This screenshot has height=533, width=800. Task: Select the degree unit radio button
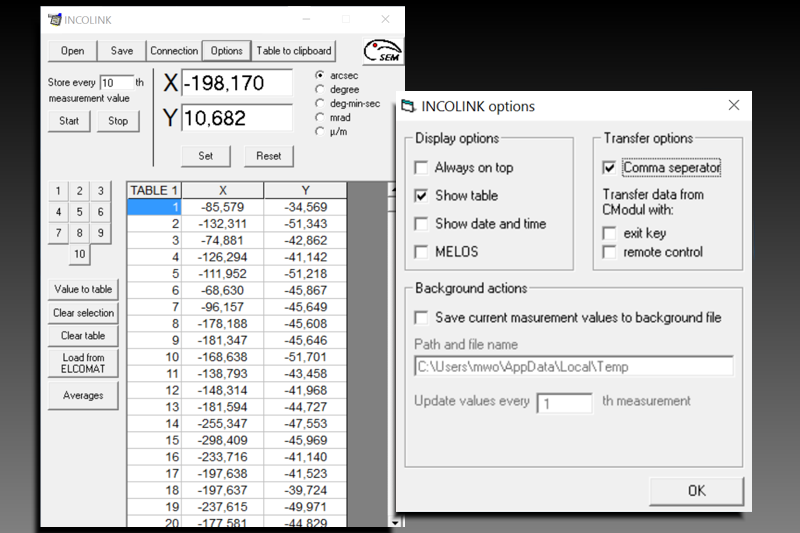click(x=320, y=89)
